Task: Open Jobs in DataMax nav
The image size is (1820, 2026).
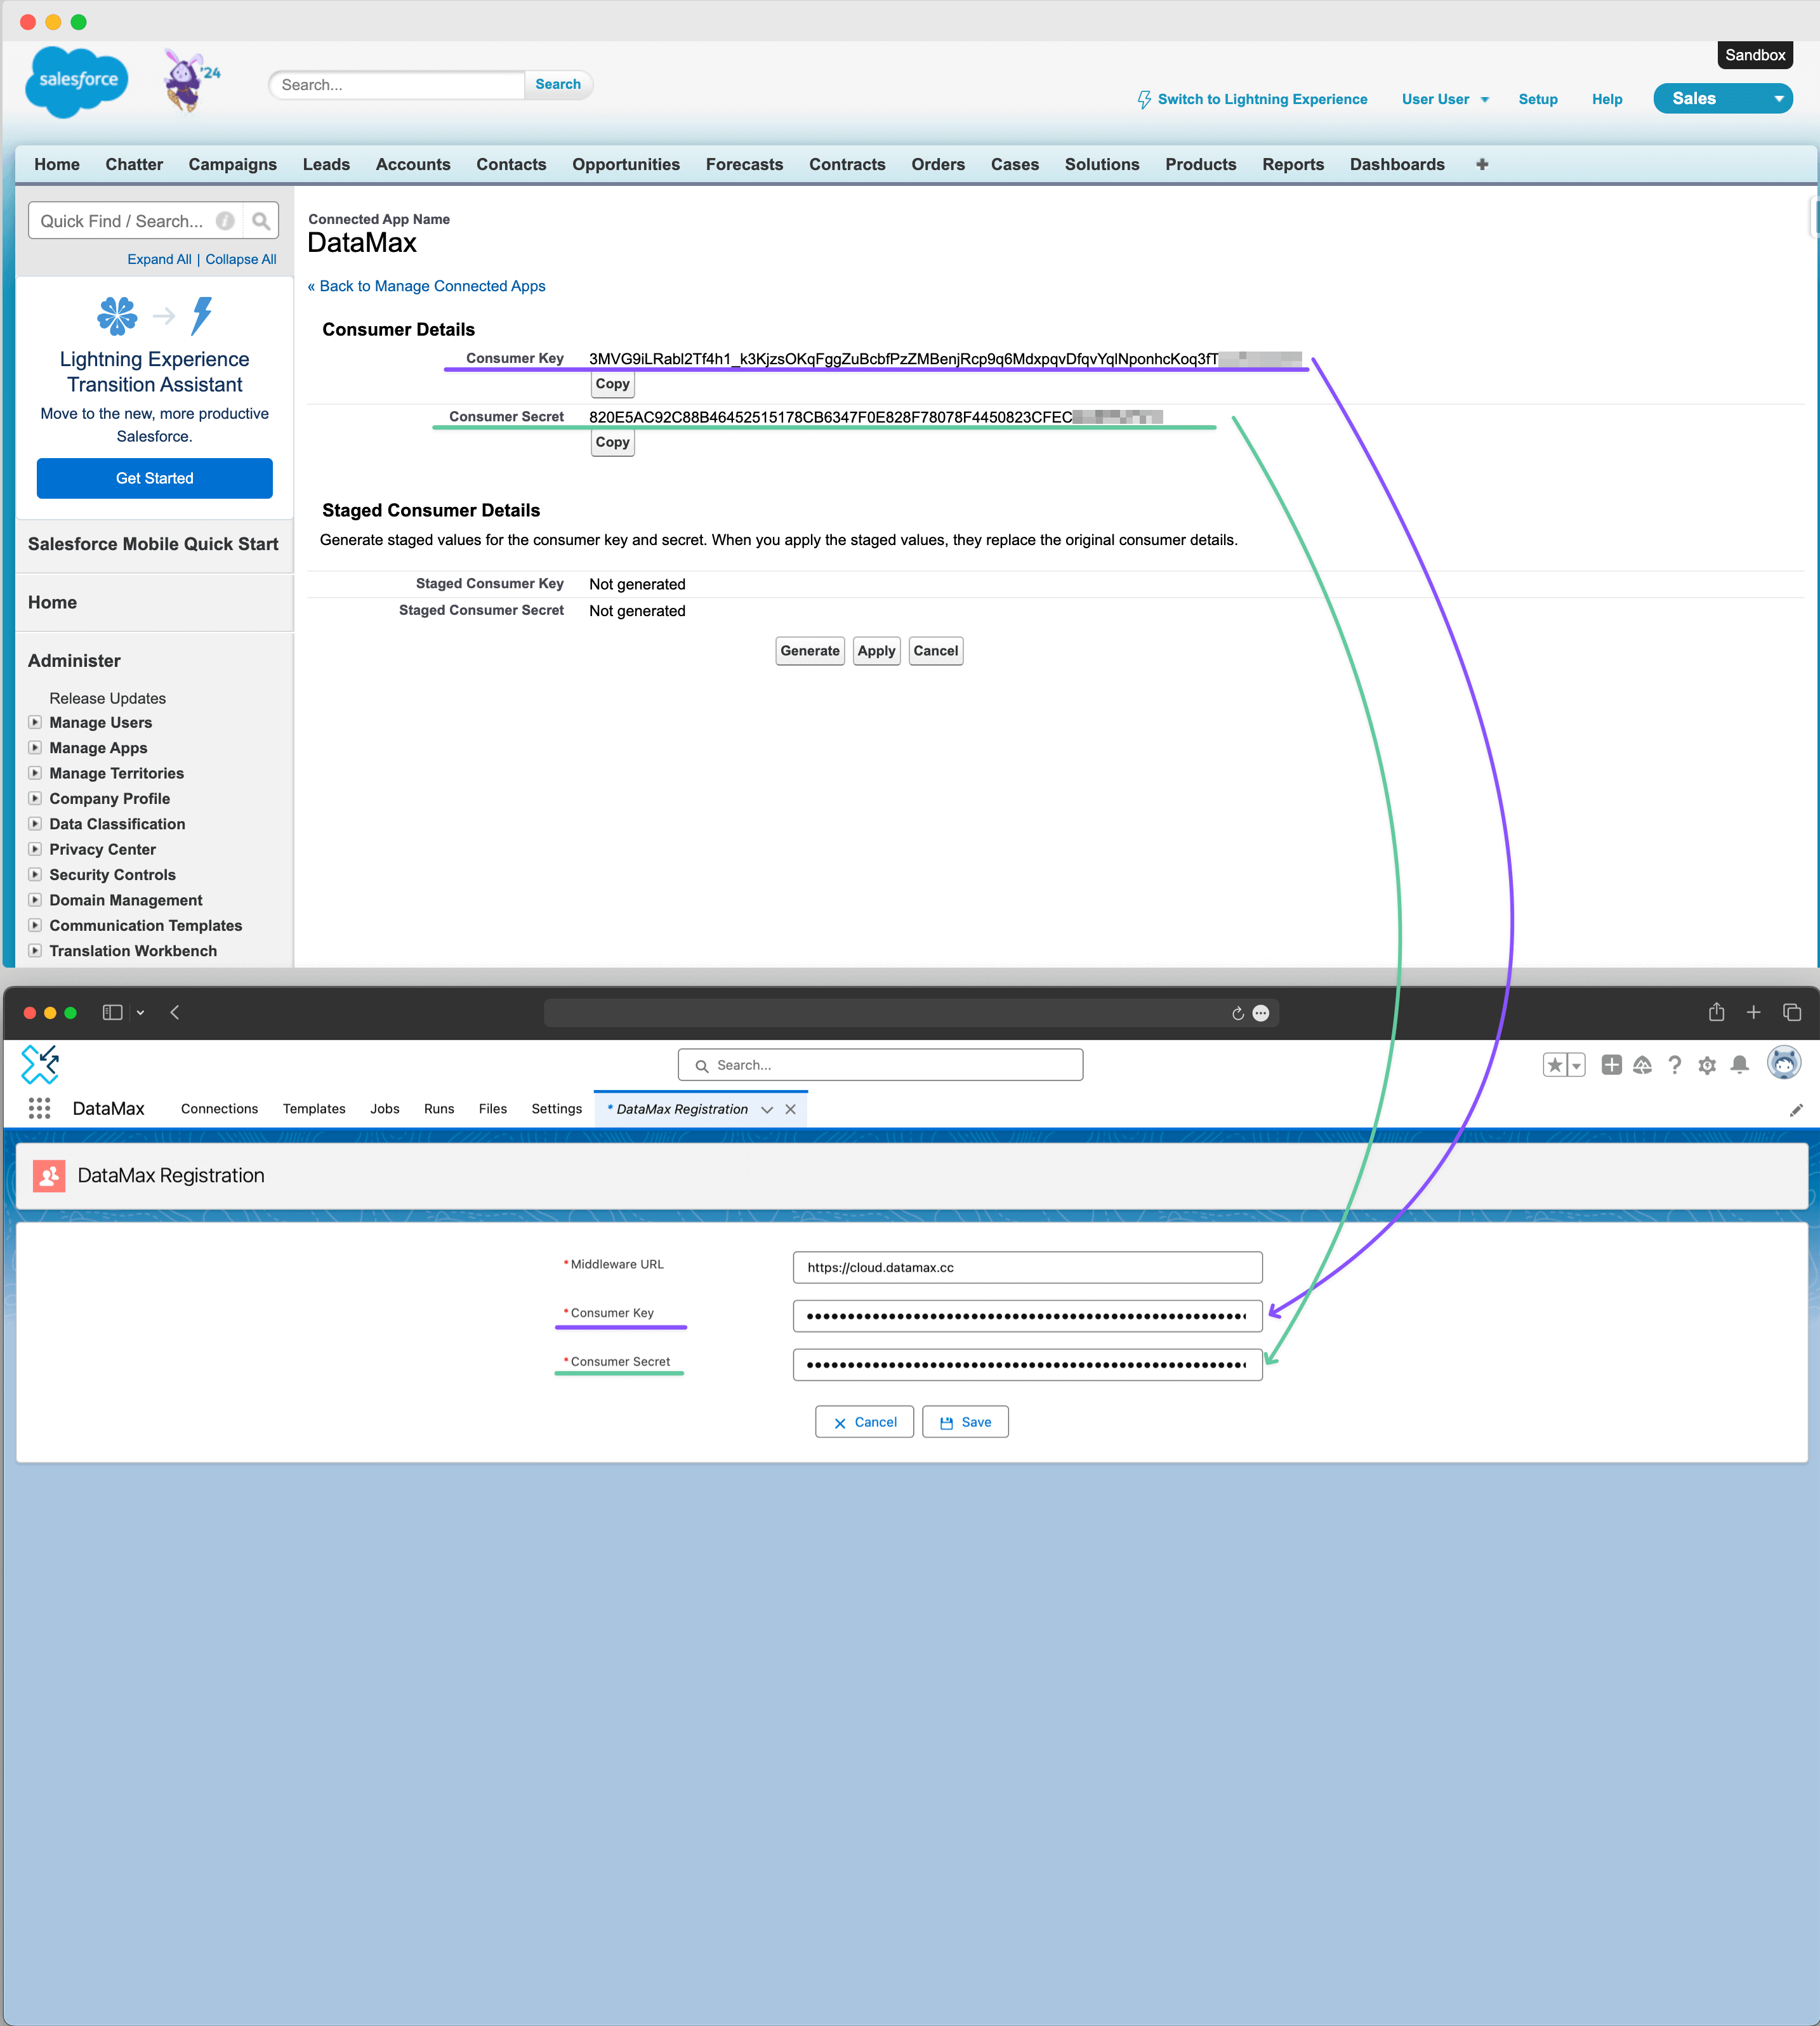Action: (x=384, y=1109)
